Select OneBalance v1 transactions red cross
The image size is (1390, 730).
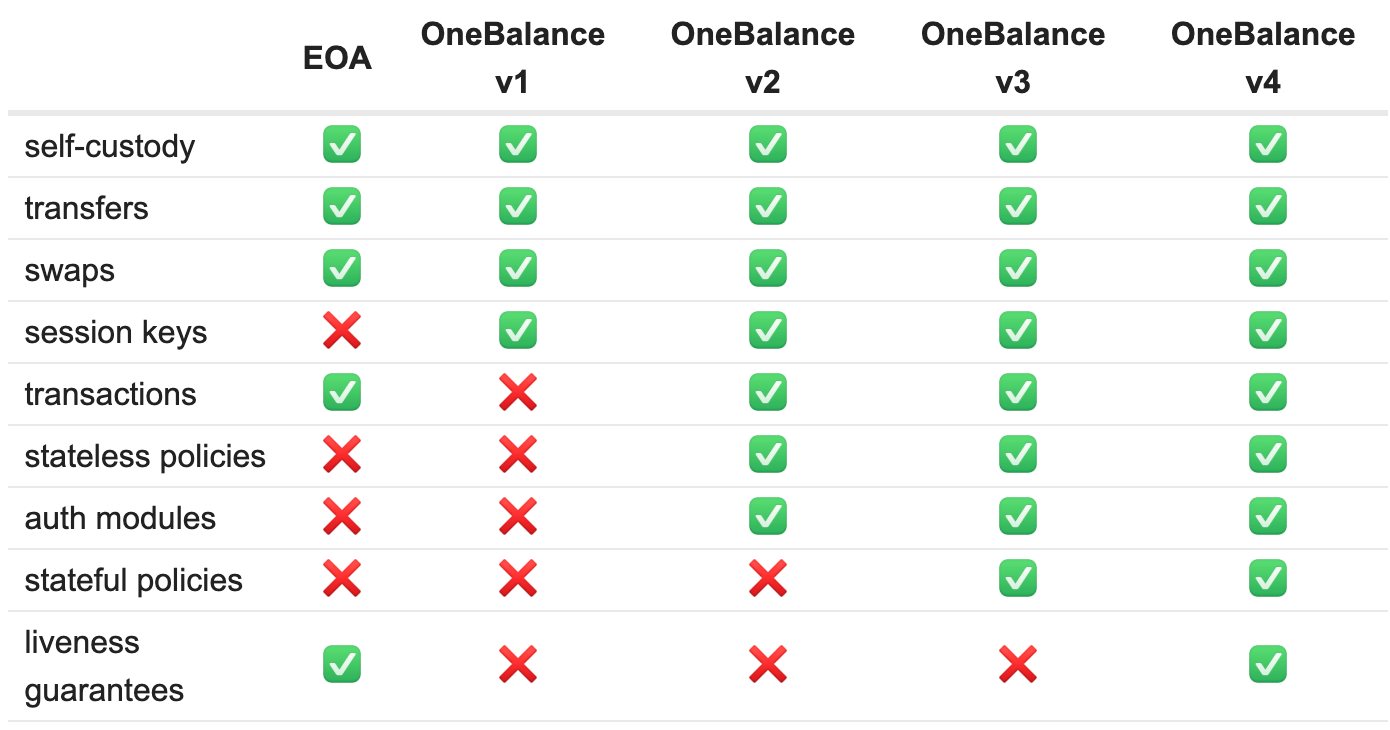518,393
